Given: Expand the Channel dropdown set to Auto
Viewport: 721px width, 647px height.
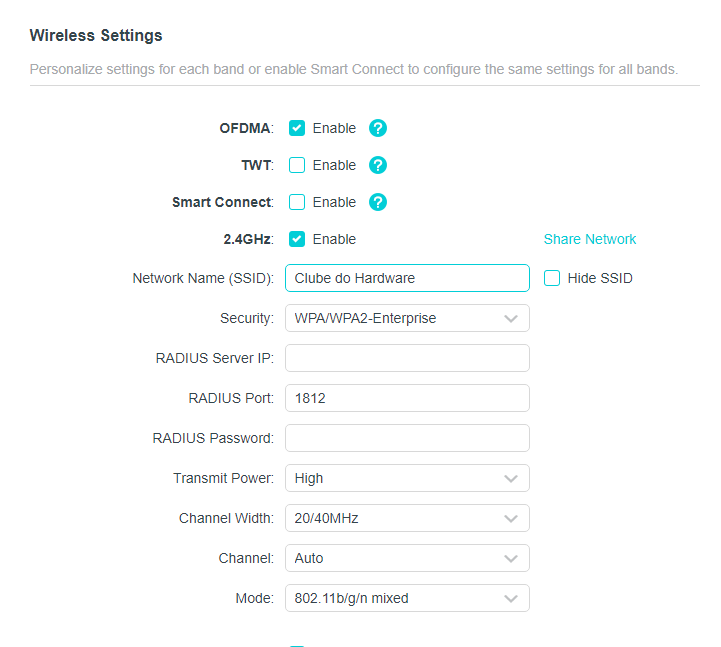Looking at the screenshot, I should (x=407, y=558).
